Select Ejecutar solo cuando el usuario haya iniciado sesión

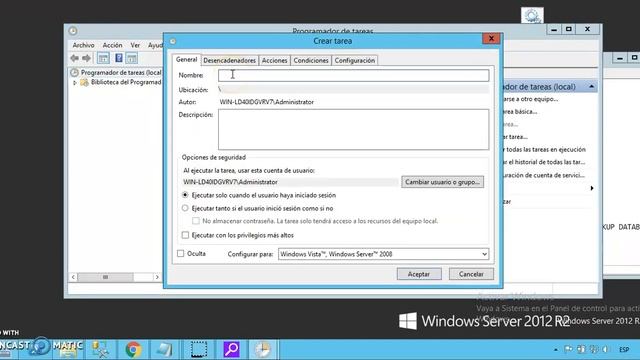185,195
